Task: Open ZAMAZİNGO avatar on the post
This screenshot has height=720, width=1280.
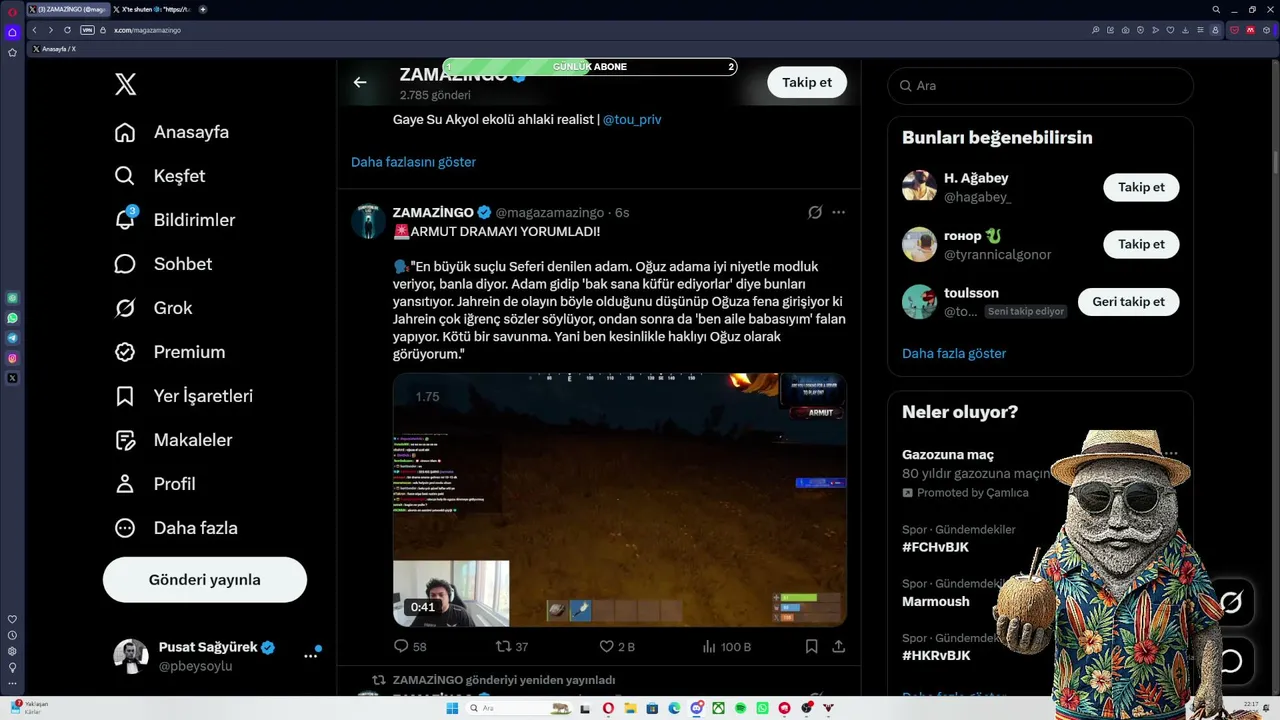Action: [368, 221]
